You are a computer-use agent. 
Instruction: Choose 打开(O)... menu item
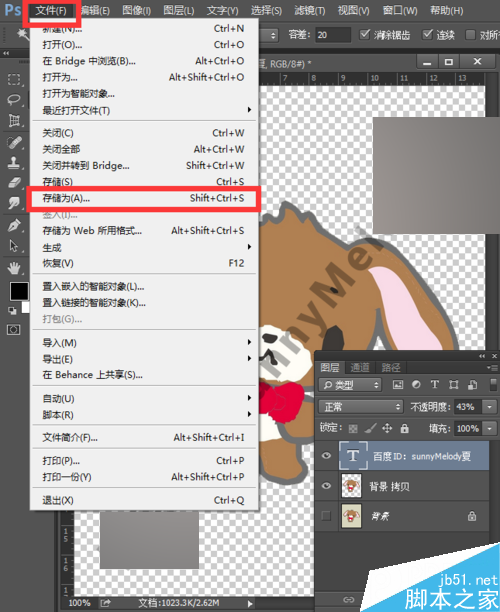144,45
